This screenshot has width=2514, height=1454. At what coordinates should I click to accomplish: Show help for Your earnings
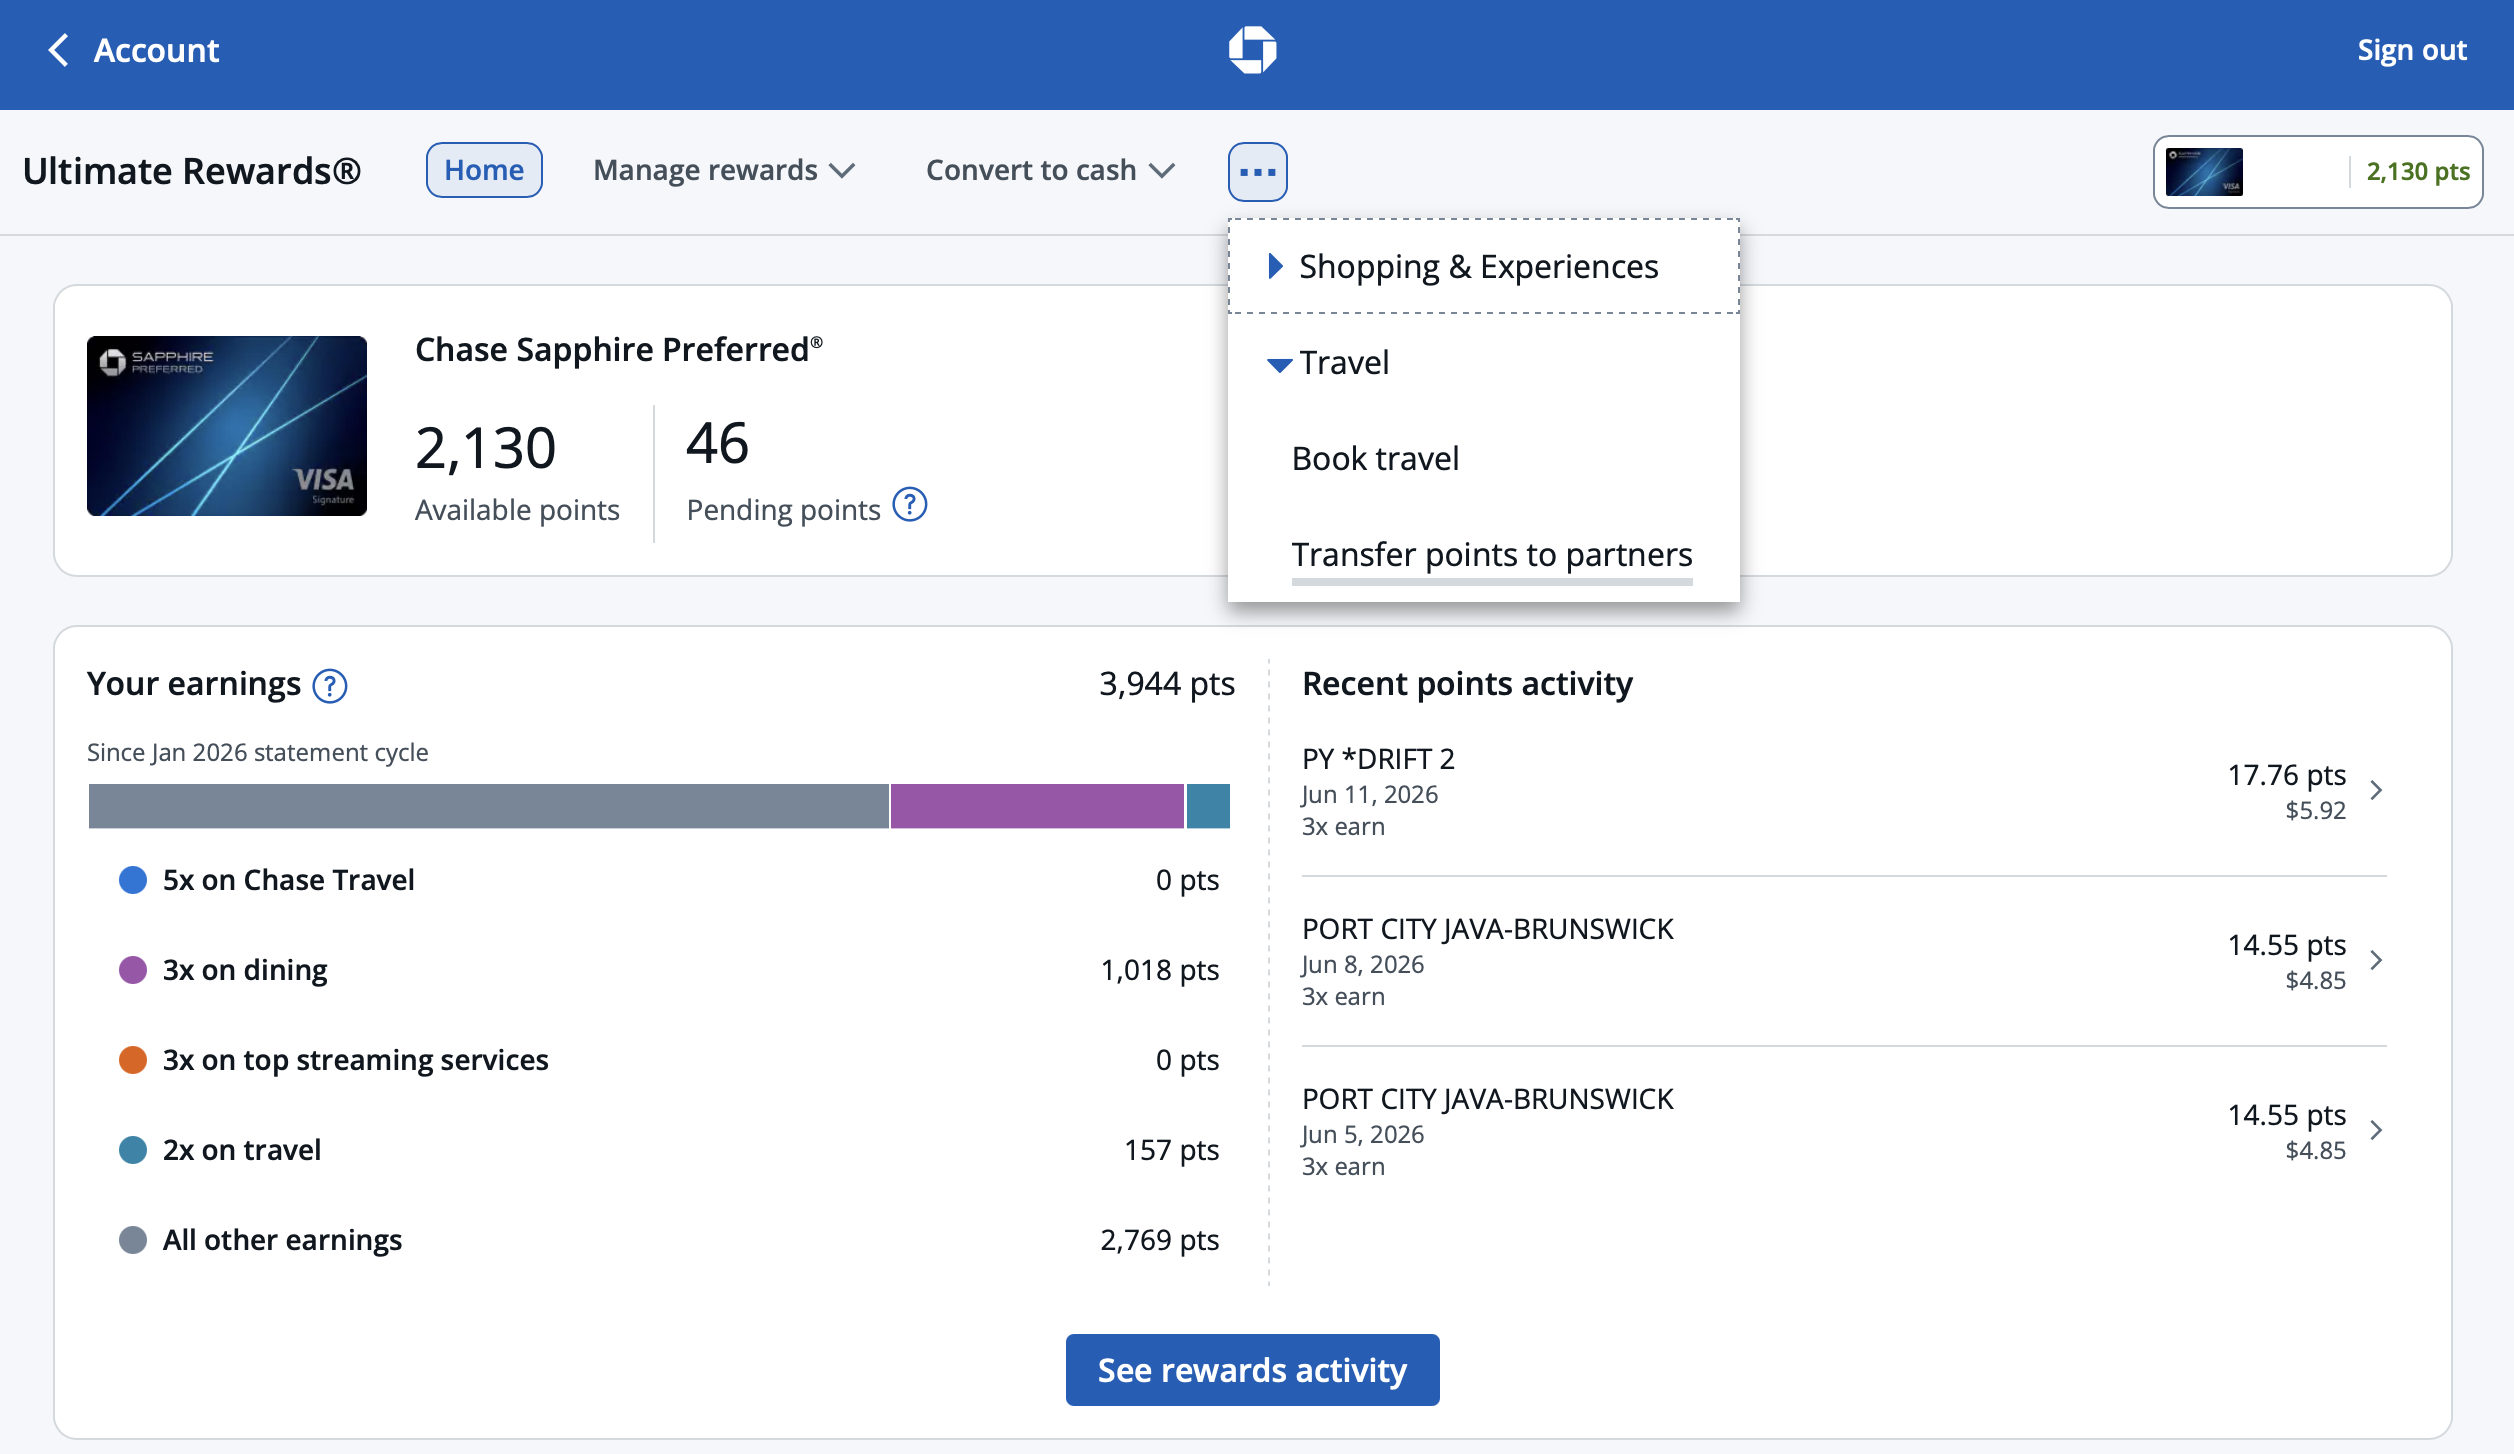(x=330, y=686)
